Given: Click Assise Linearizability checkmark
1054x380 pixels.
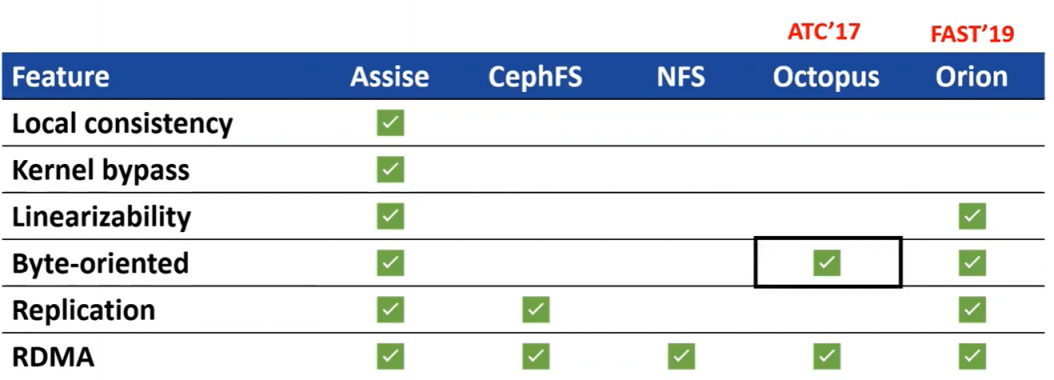Looking at the screenshot, I should [390, 217].
